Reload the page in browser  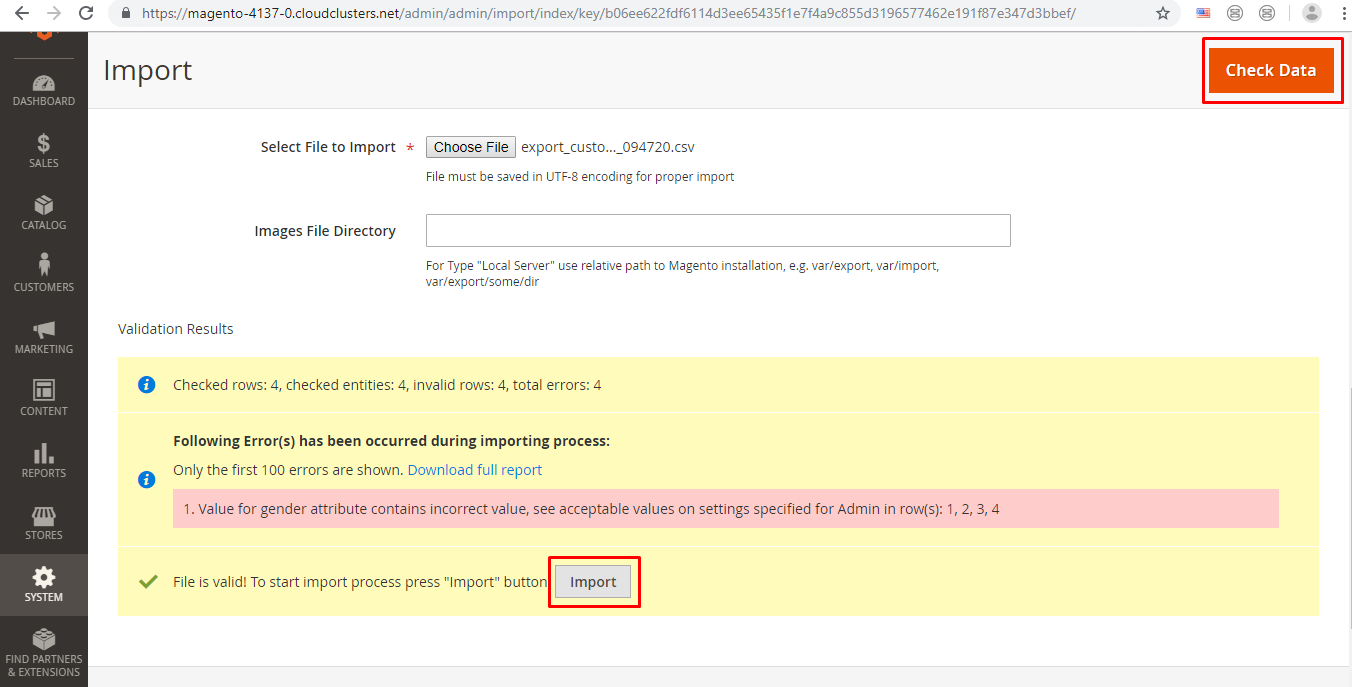(x=87, y=14)
